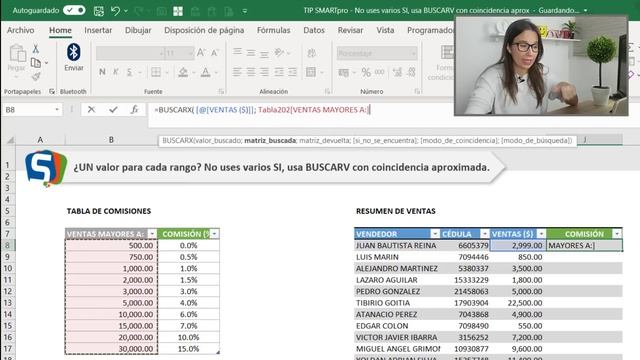
Task: Click the Merge and Center icon
Action: point(311,72)
